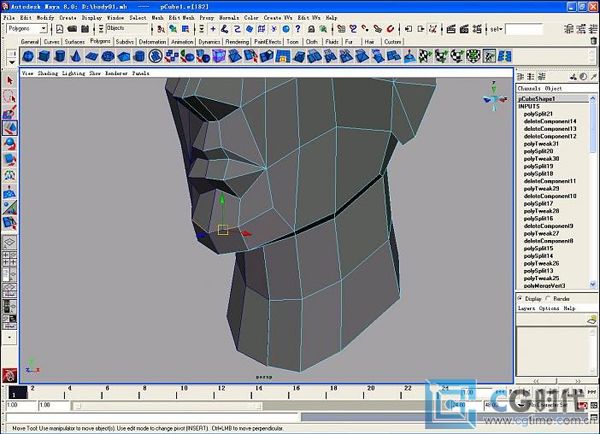Image resolution: width=600 pixels, height=434 pixels.
Task: Create polygon plane from shelf
Action: coord(92,57)
